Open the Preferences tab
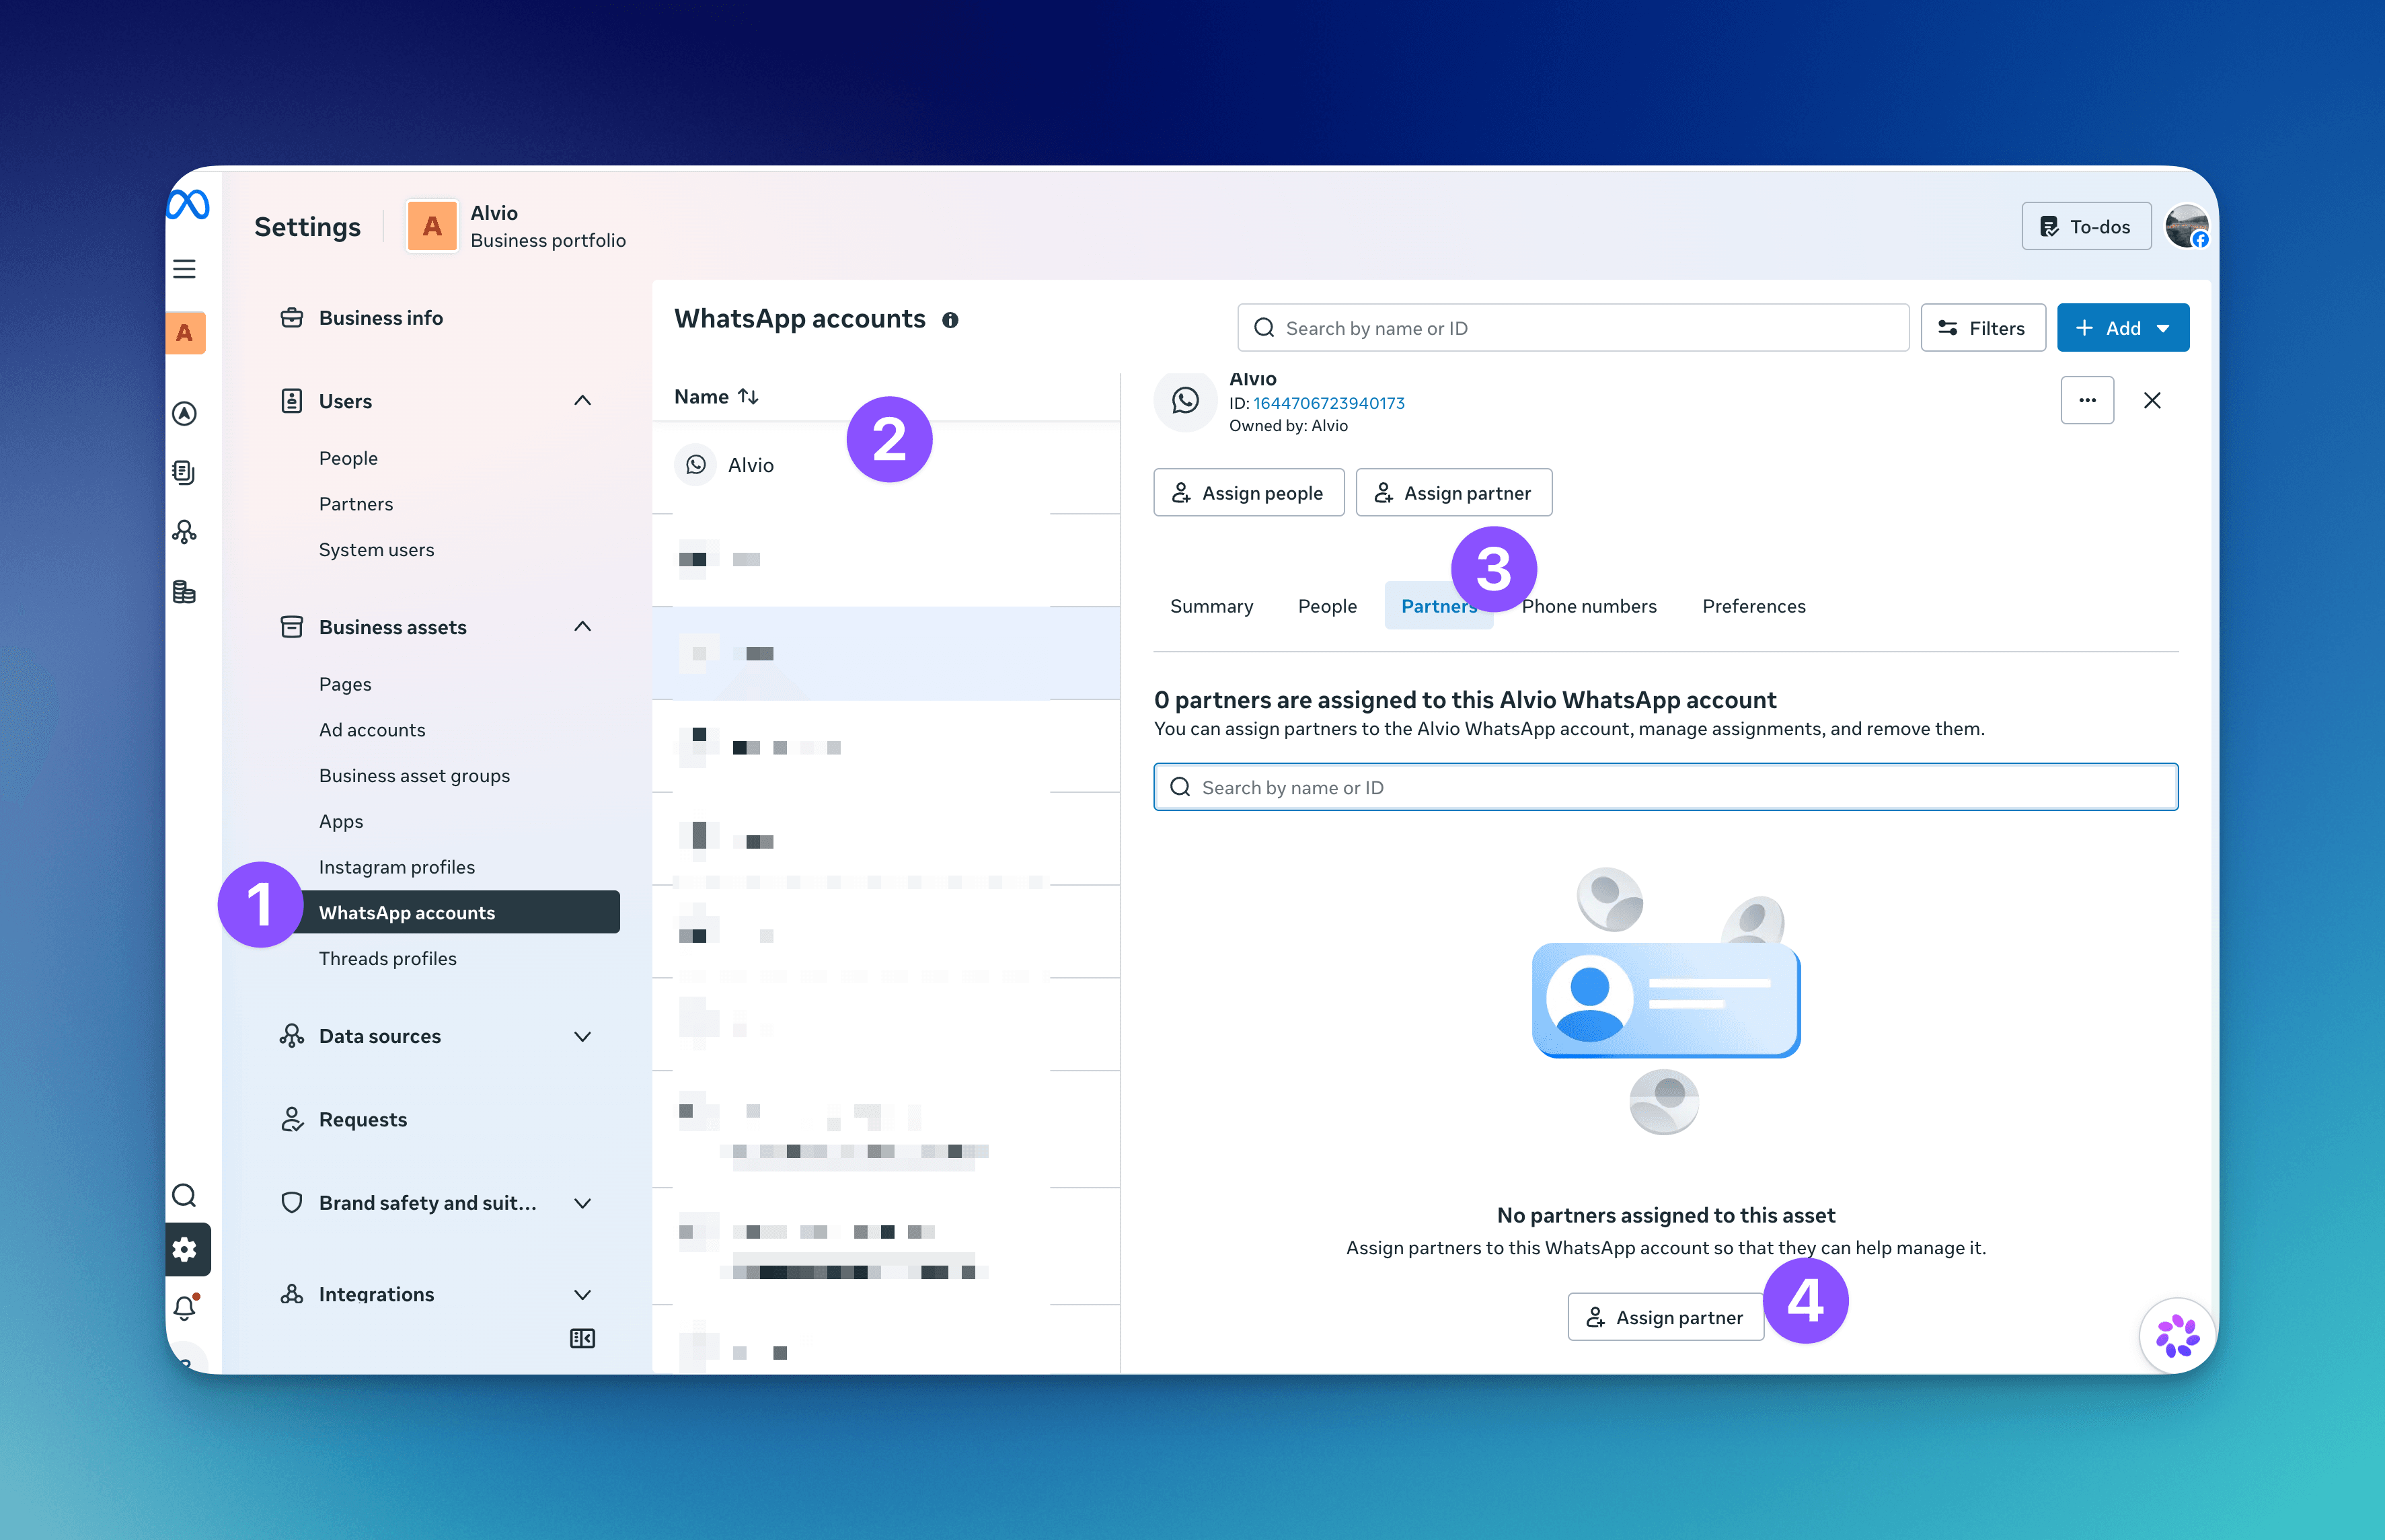Screen dimensions: 2385x1540 coord(1753,606)
